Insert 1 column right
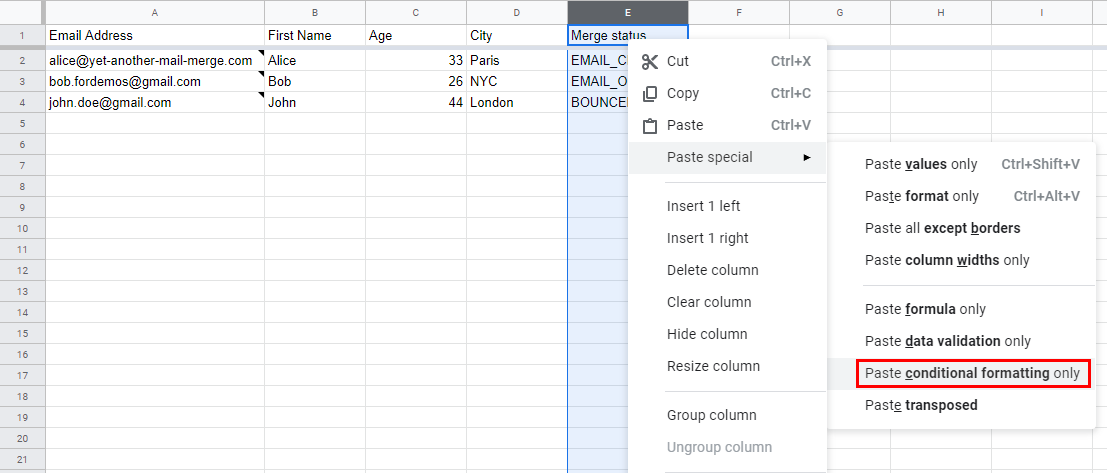1107x473 pixels. coord(707,238)
